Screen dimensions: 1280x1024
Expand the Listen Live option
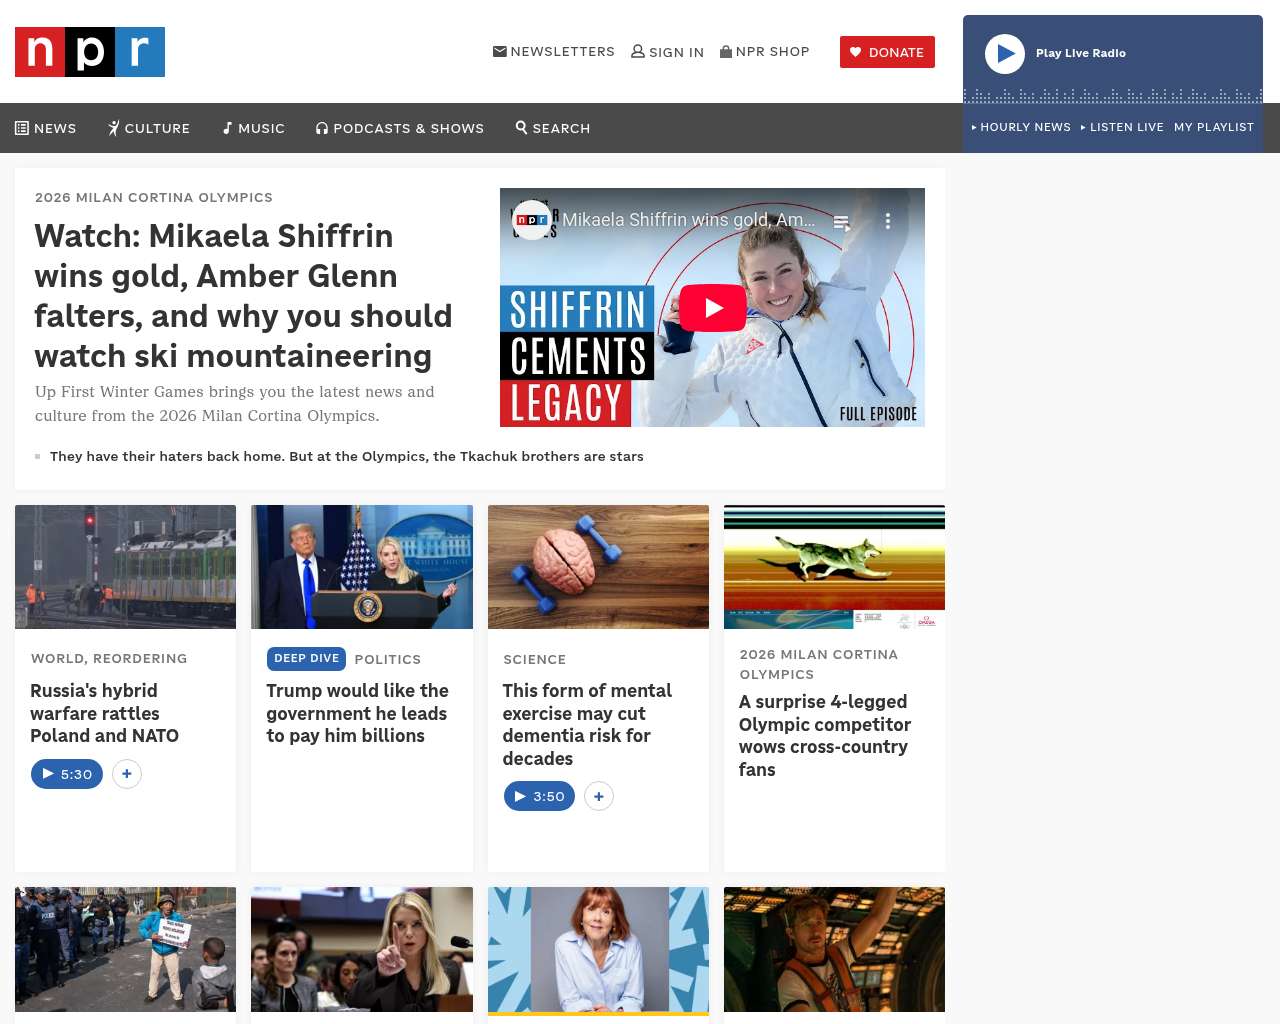tap(1123, 127)
